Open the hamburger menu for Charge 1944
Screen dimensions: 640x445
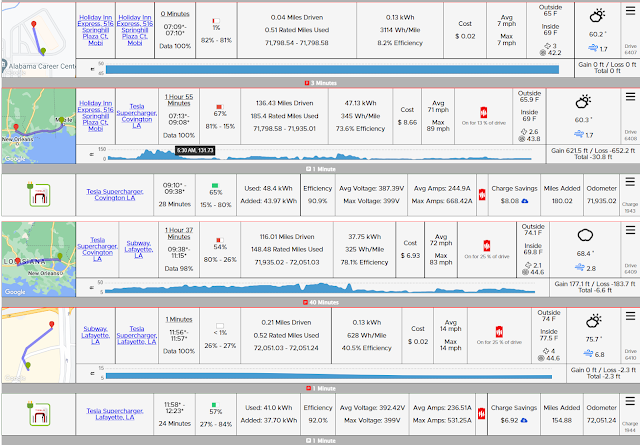[x=630, y=401]
